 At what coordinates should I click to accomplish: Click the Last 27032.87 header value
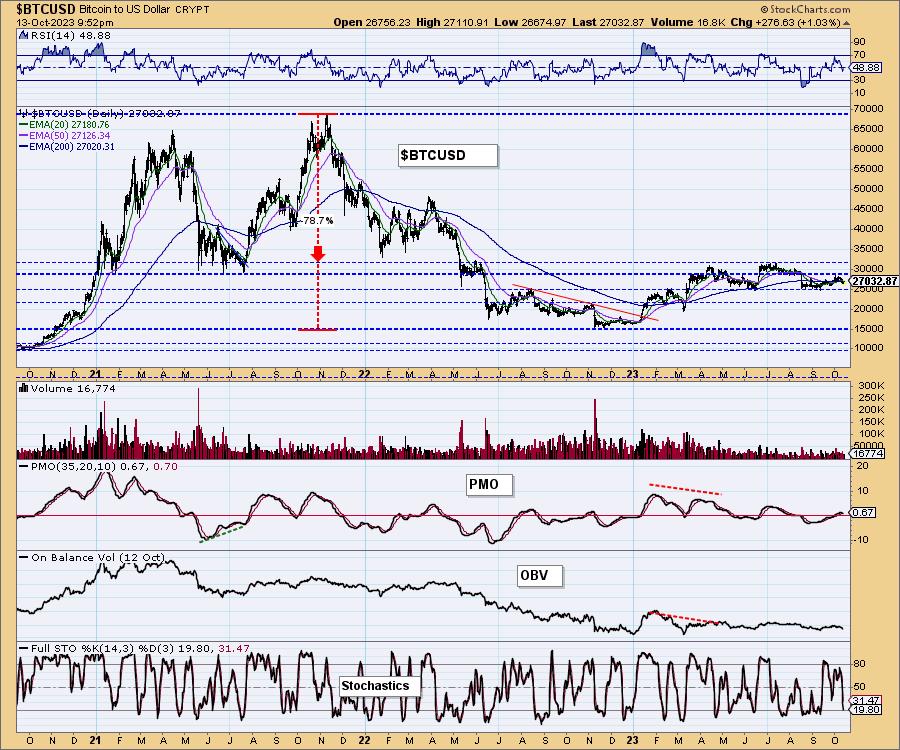tap(608, 22)
